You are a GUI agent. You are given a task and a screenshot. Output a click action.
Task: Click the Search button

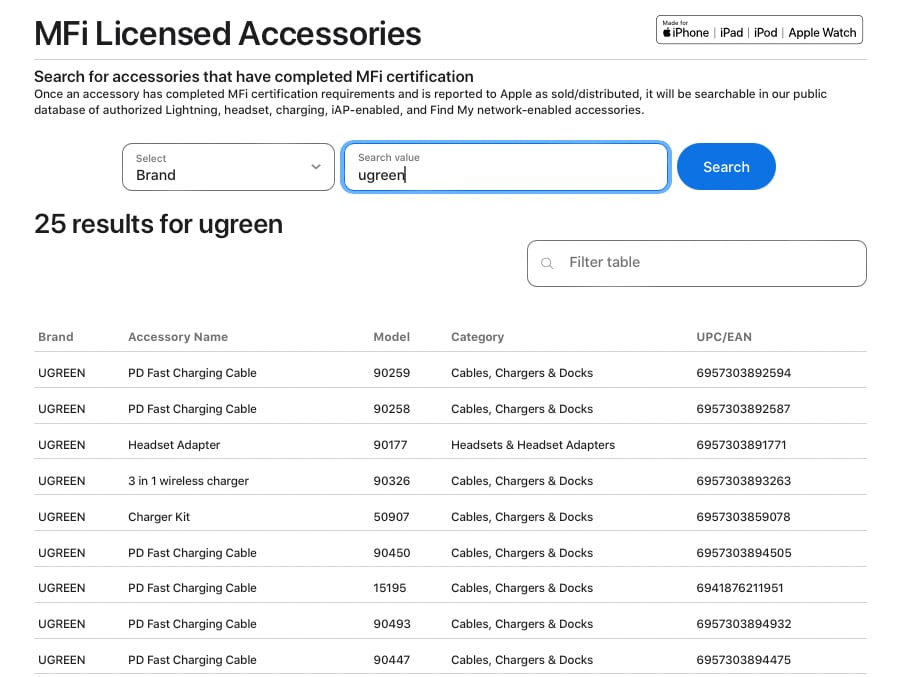(726, 167)
